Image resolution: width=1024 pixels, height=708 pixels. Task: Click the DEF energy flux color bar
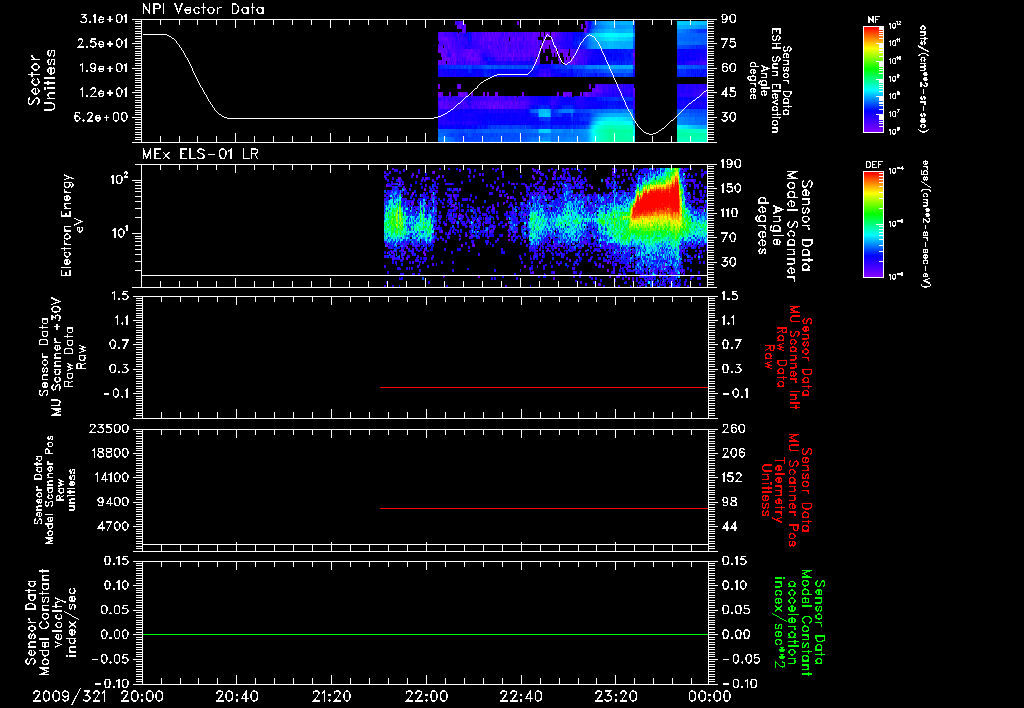(873, 224)
